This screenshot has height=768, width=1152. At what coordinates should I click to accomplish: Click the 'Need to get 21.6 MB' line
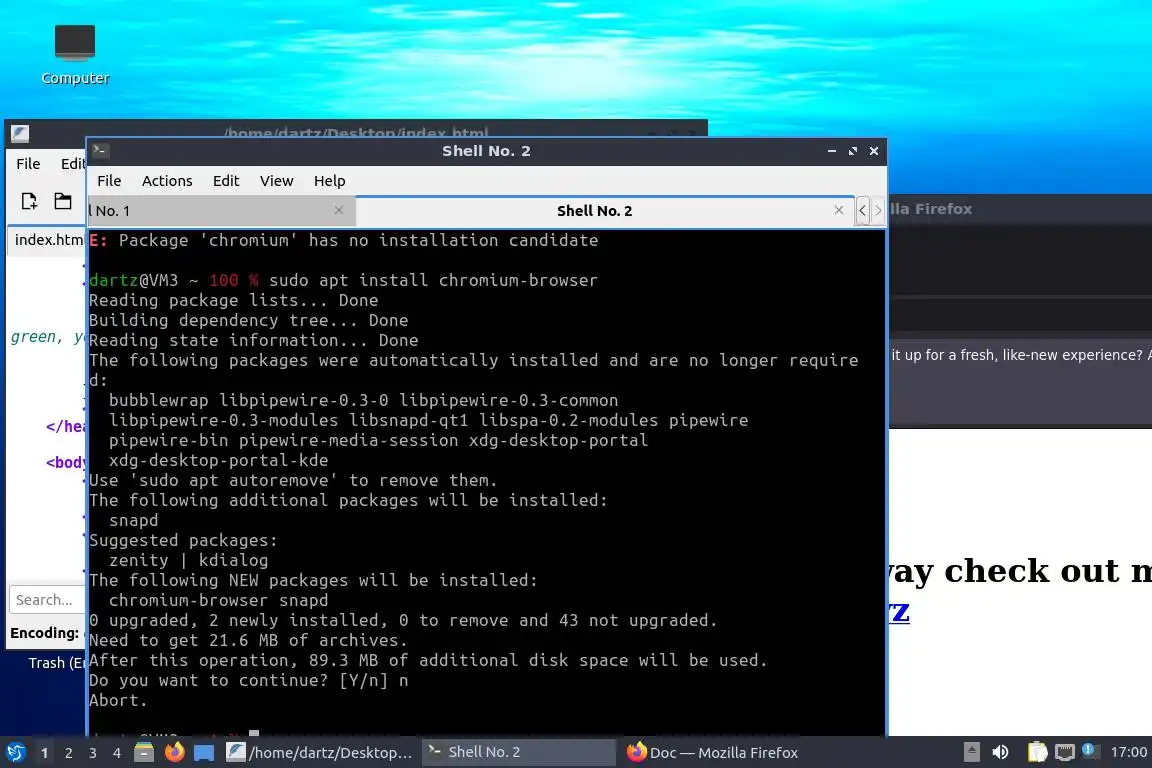248,640
